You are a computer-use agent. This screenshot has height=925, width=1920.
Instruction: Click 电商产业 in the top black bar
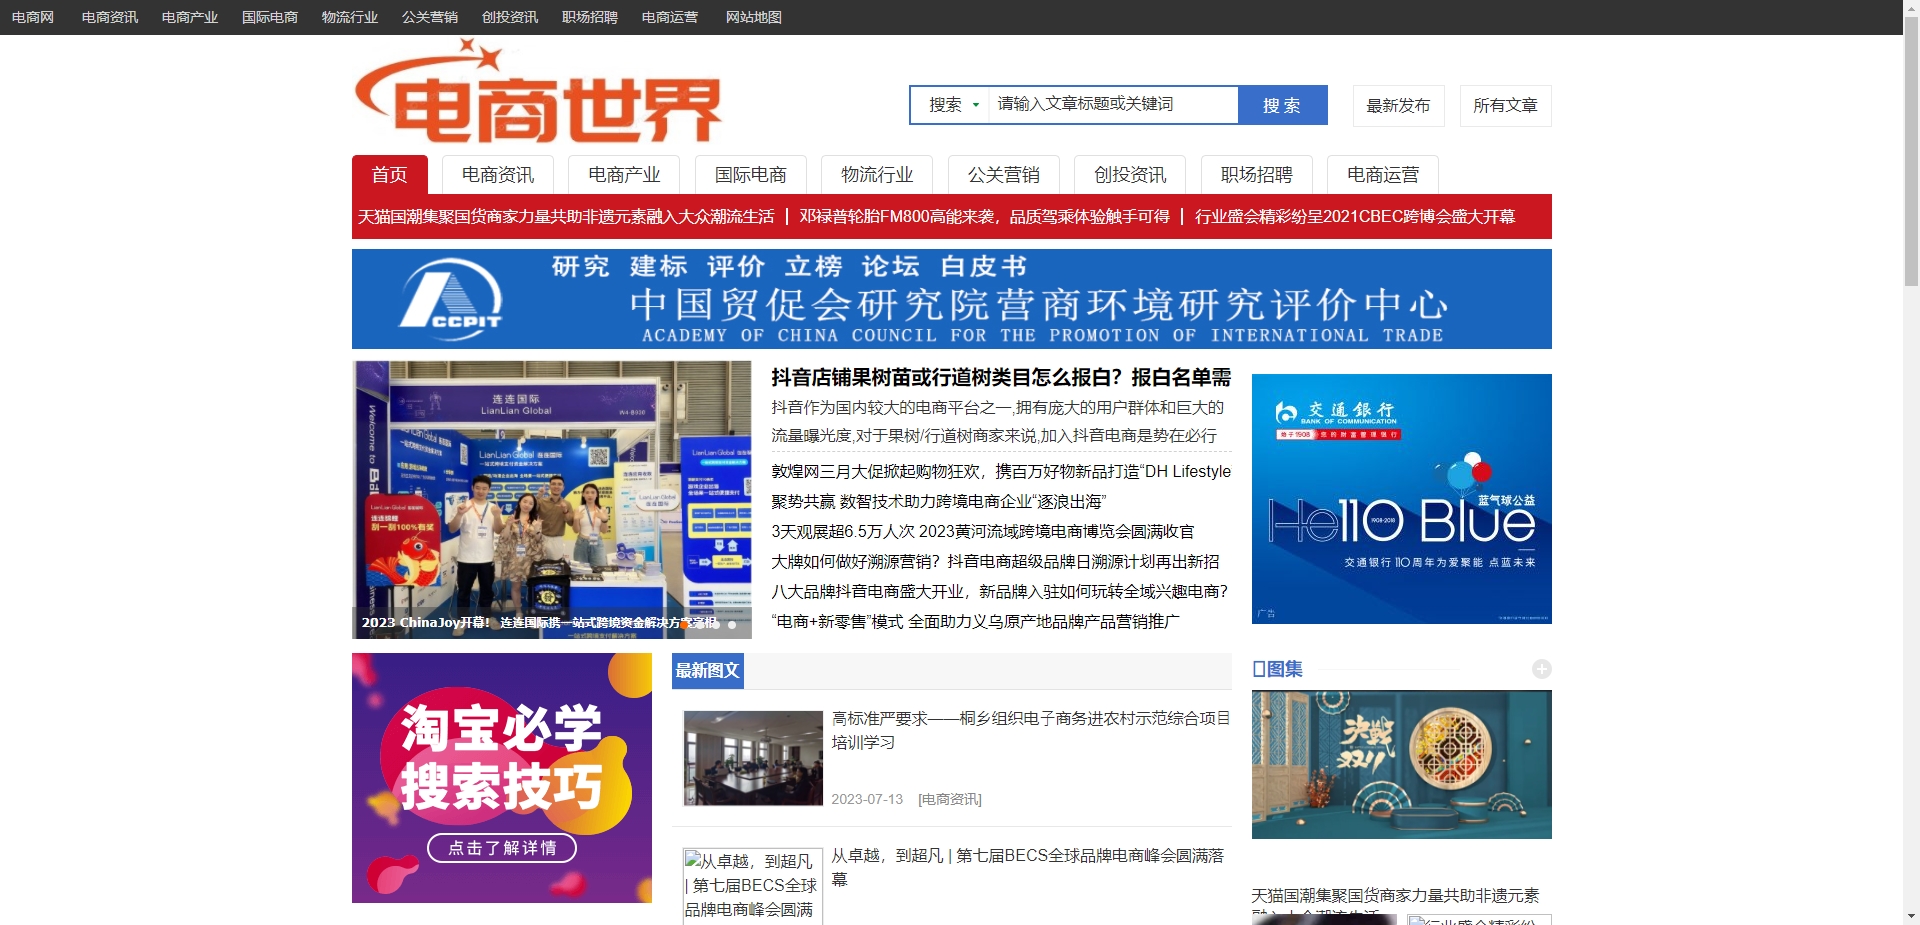190,17
